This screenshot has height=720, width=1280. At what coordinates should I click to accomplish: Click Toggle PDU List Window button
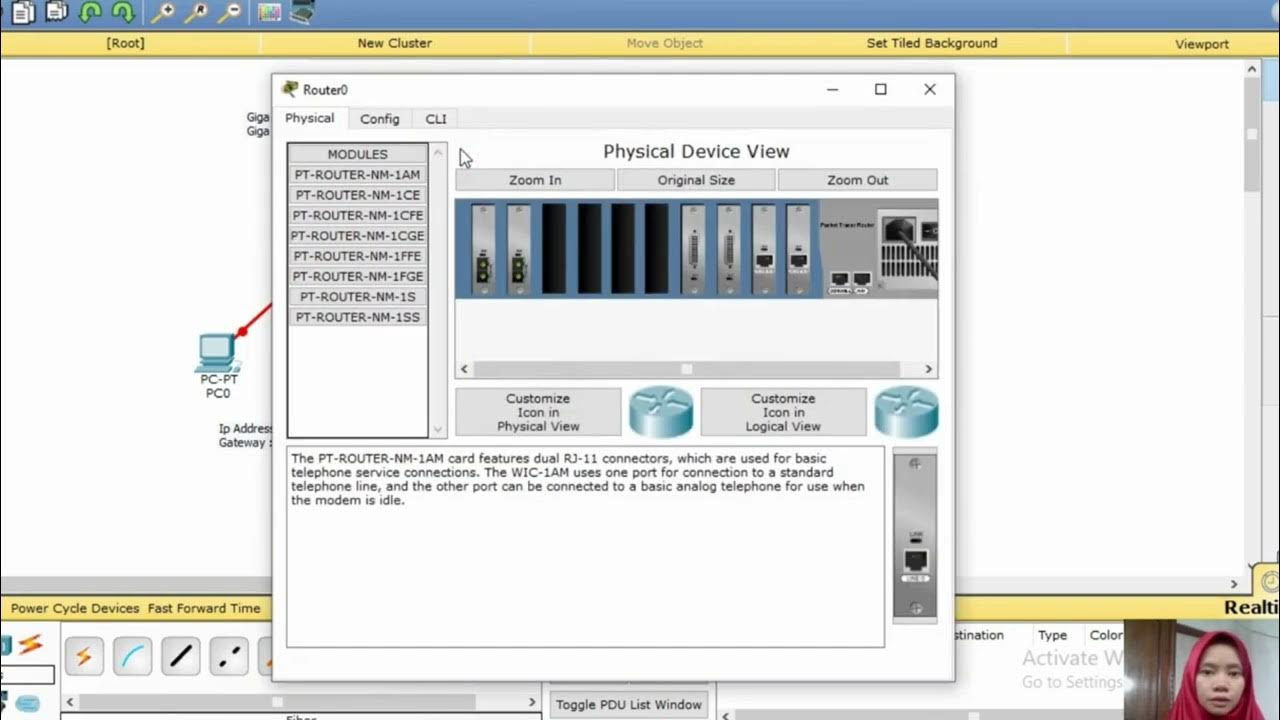629,704
